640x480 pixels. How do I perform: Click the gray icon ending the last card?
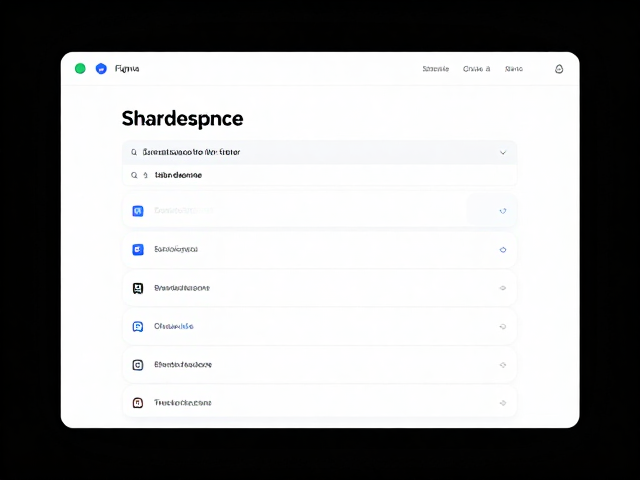click(x=503, y=403)
